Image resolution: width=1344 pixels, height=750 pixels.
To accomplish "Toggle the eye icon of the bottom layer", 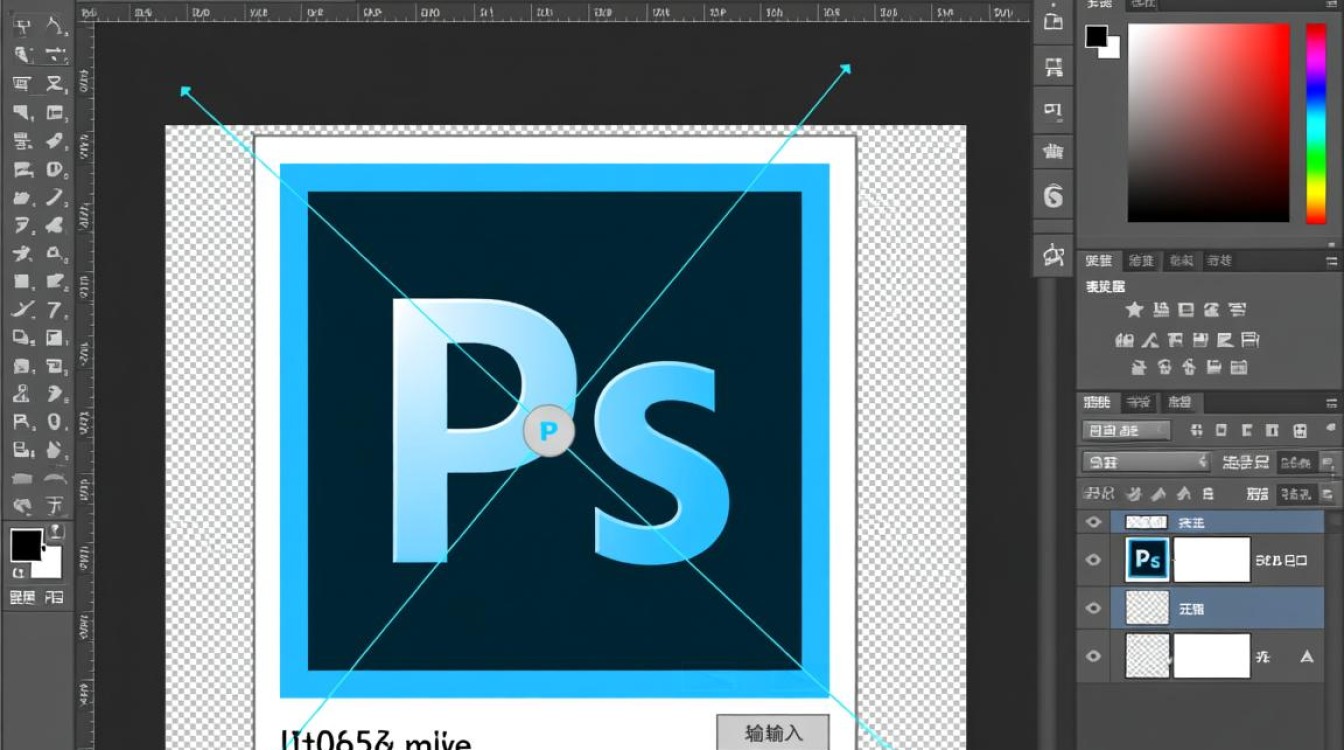I will pyautogui.click(x=1093, y=656).
